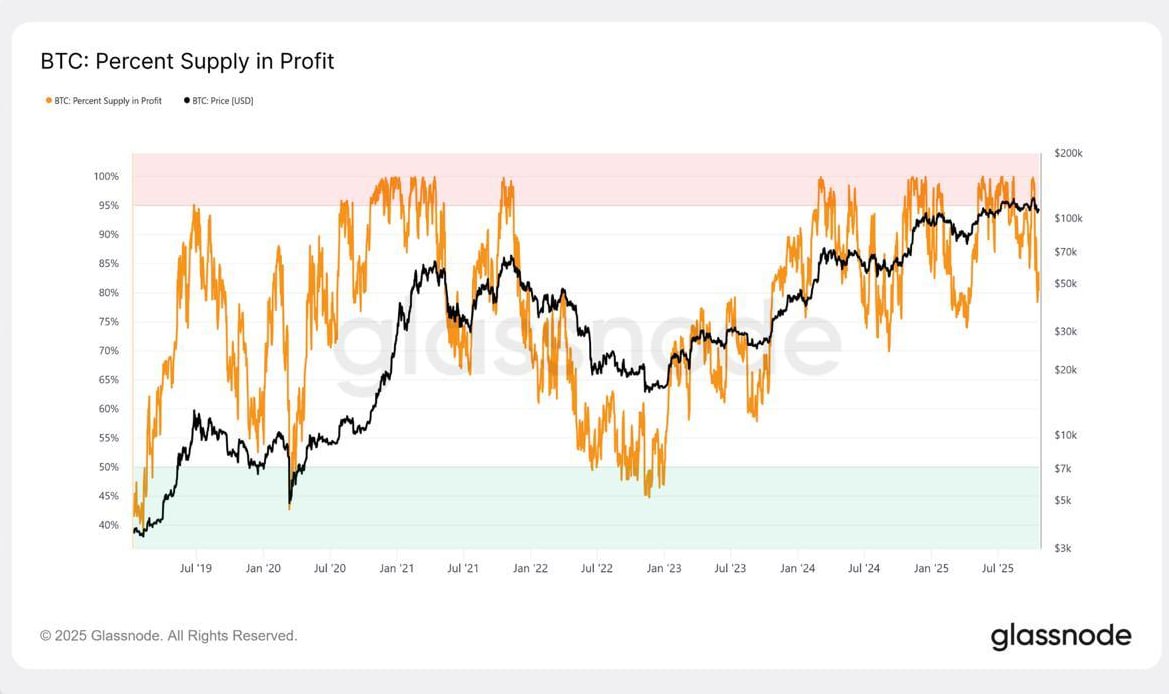Click the Jan '21 marker on the time axis

396,568
